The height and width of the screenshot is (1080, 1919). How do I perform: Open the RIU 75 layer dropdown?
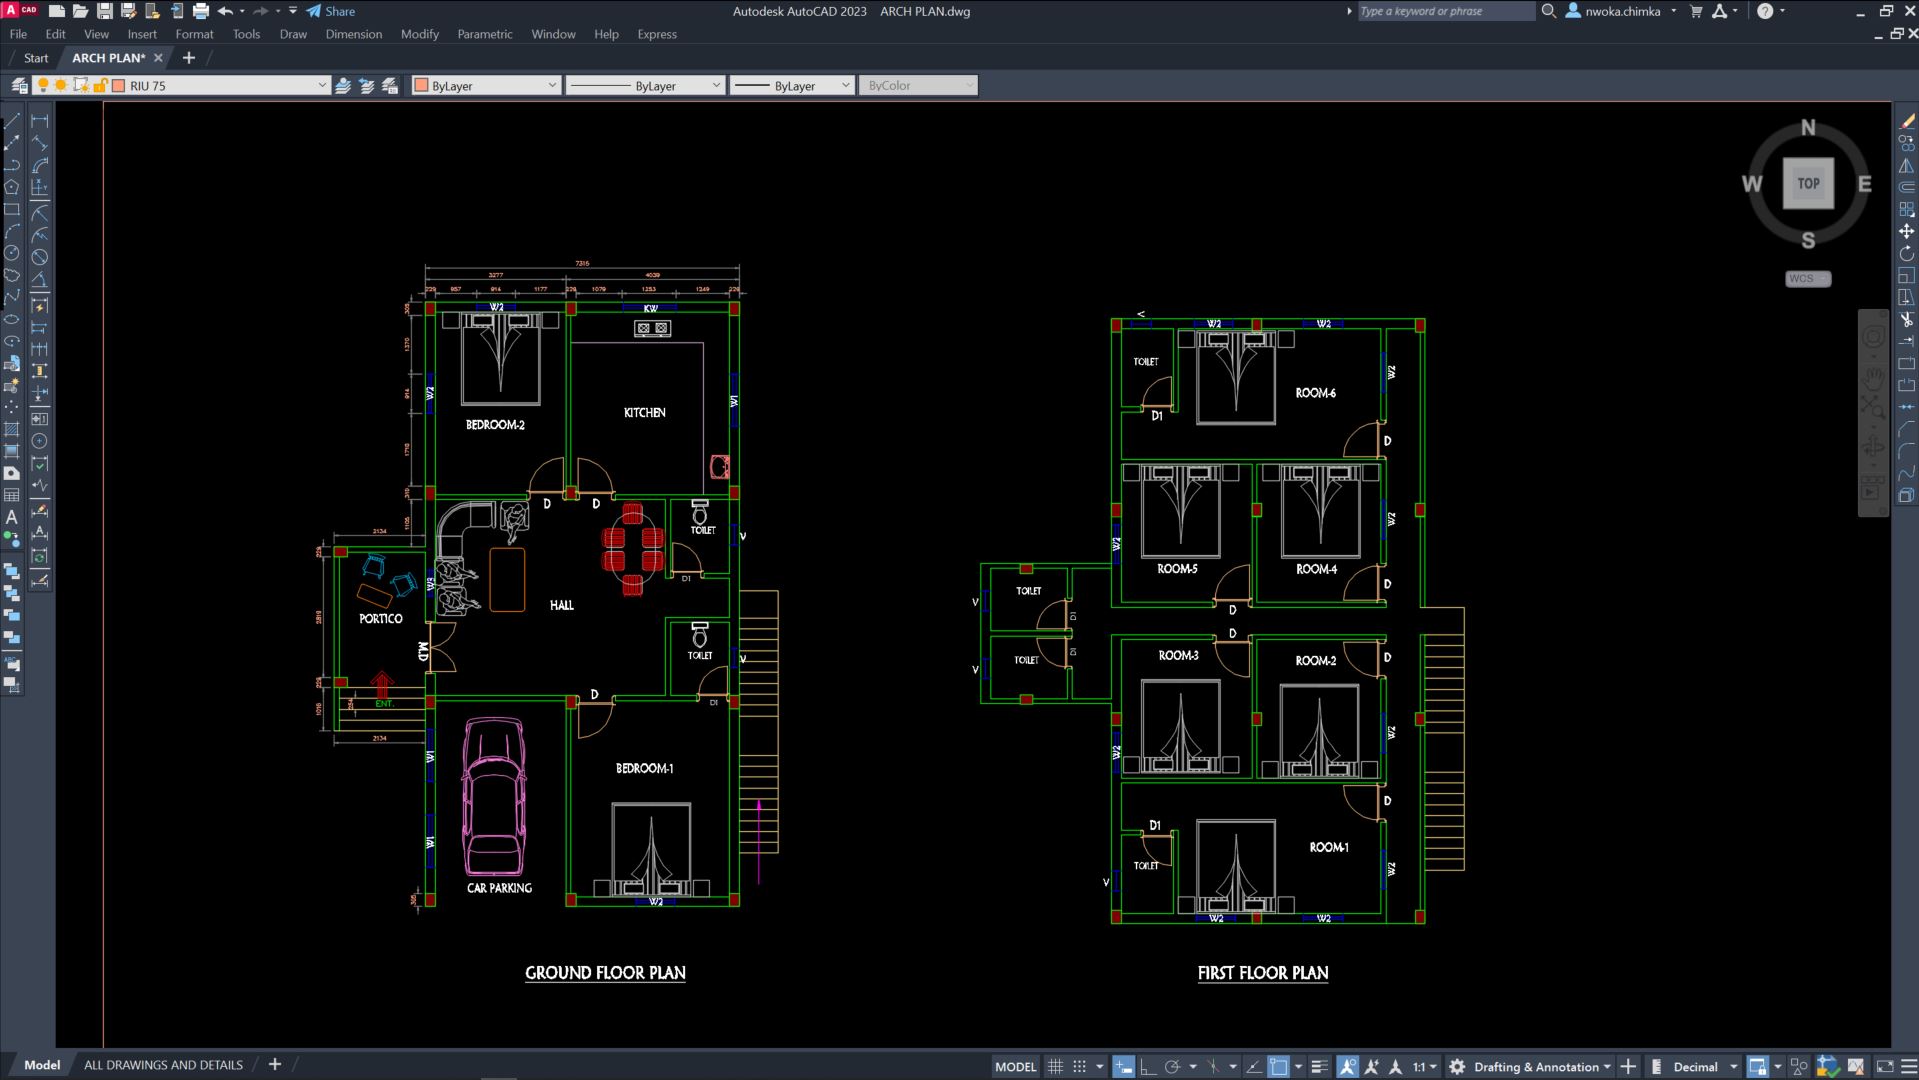pyautogui.click(x=322, y=85)
